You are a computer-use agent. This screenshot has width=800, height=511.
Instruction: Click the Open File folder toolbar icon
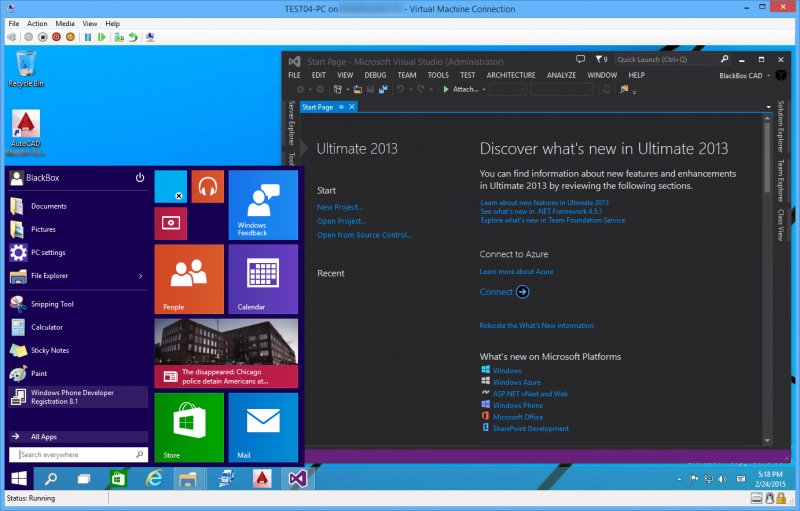[x=358, y=89]
